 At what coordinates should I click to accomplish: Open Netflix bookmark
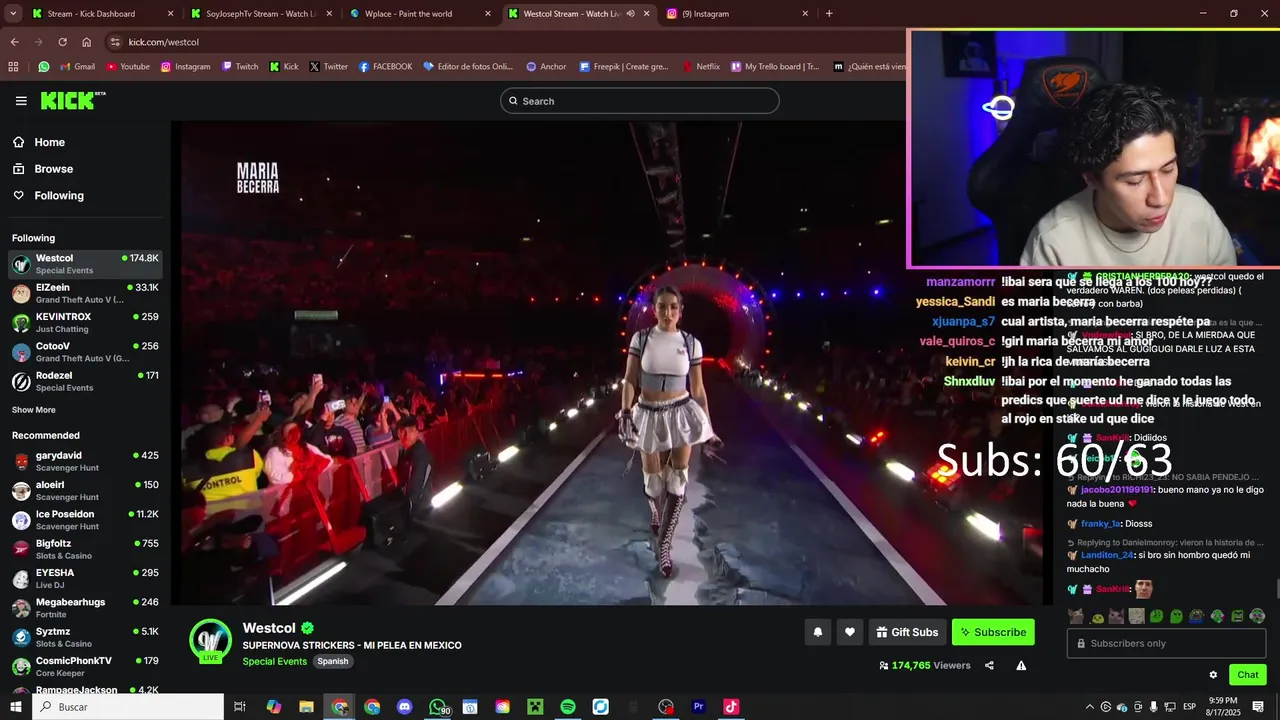(700, 67)
